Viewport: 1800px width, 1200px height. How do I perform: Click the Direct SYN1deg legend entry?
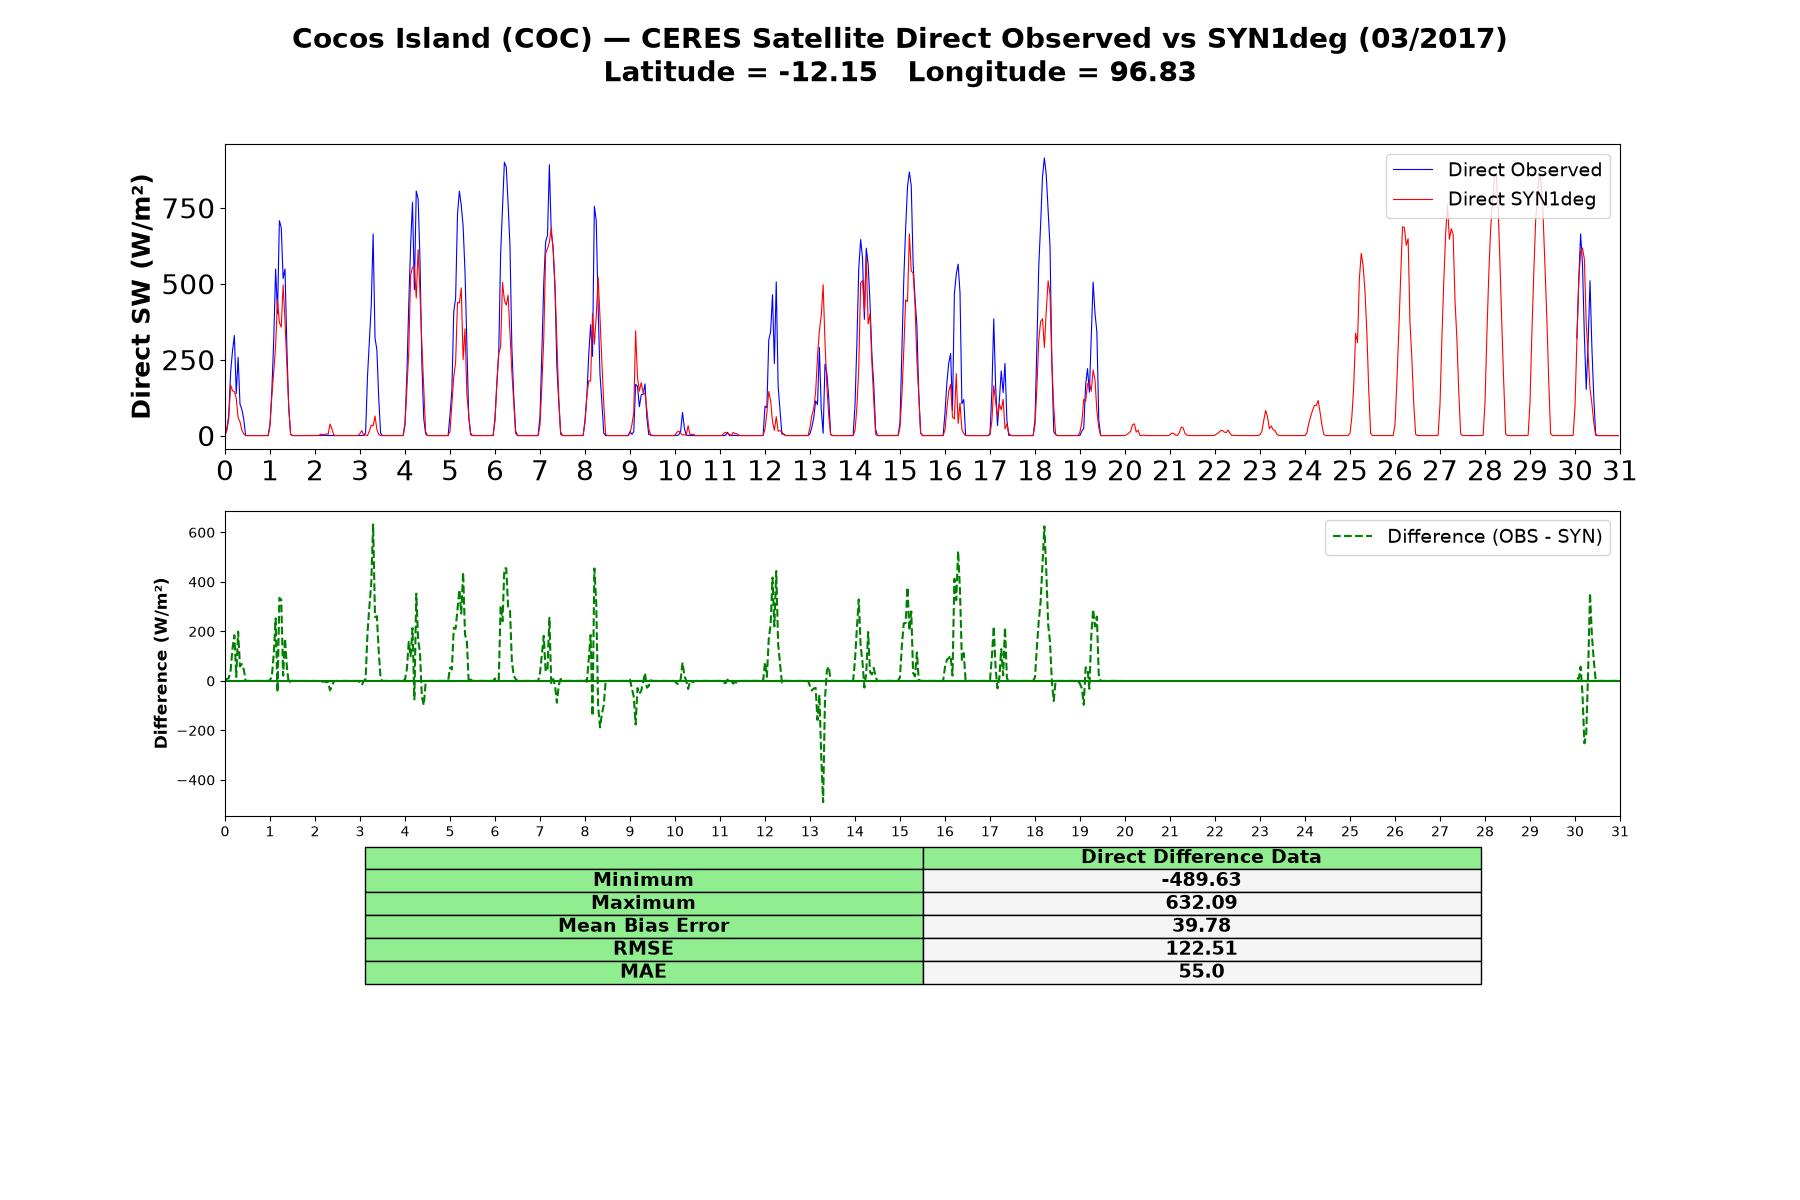pos(1494,199)
